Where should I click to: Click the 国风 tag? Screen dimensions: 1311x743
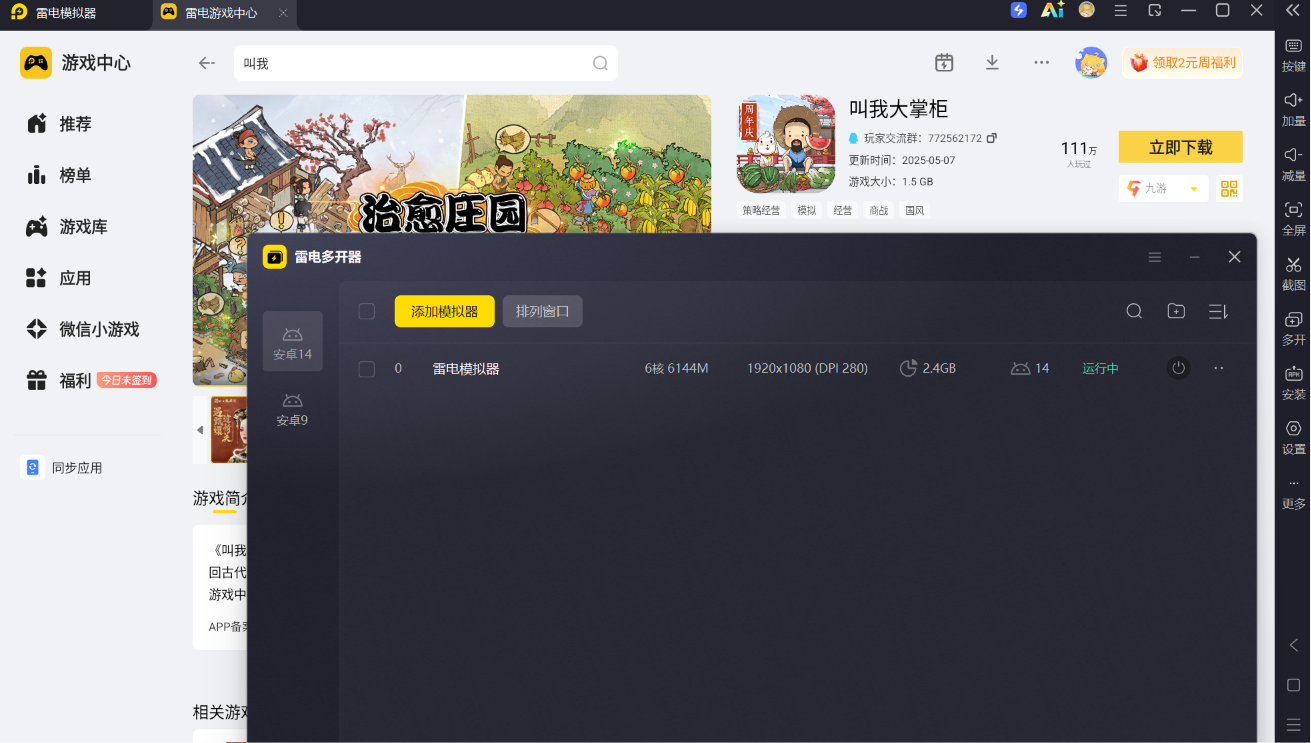pyautogui.click(x=915, y=211)
